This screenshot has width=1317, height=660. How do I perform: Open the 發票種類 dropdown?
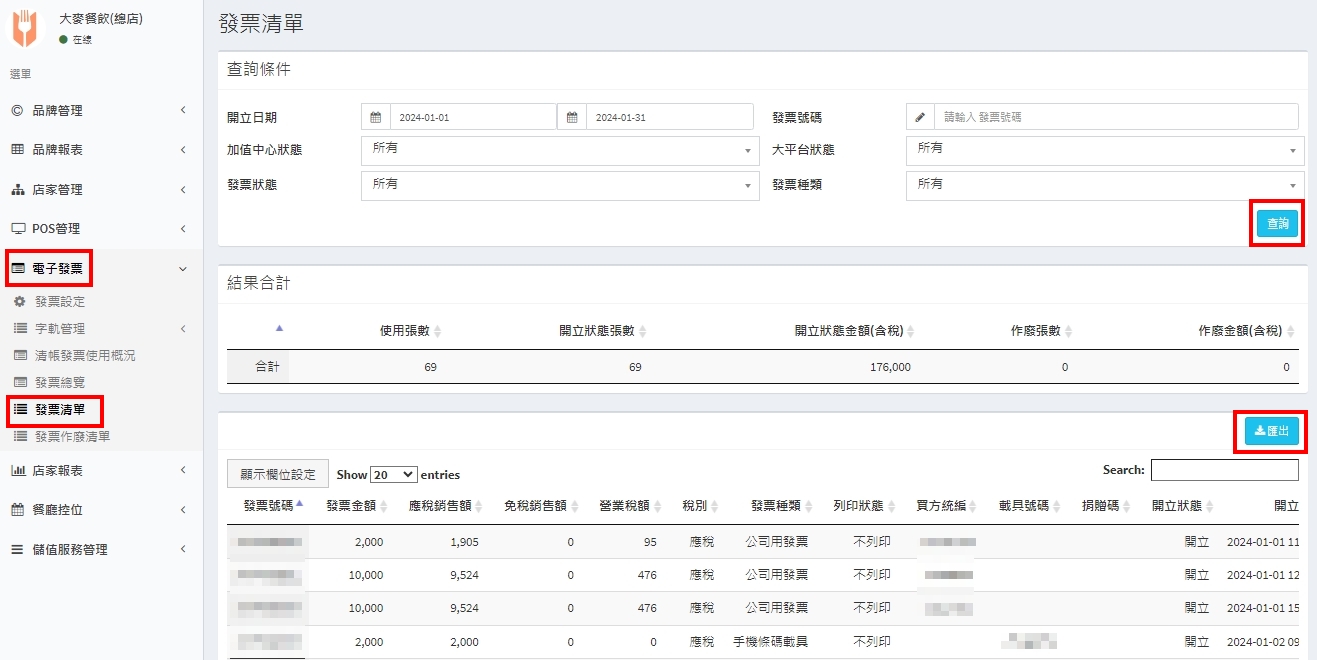click(1104, 187)
